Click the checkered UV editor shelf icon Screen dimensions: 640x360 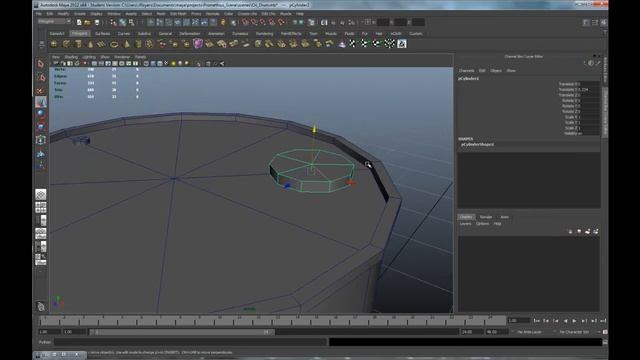402,44
